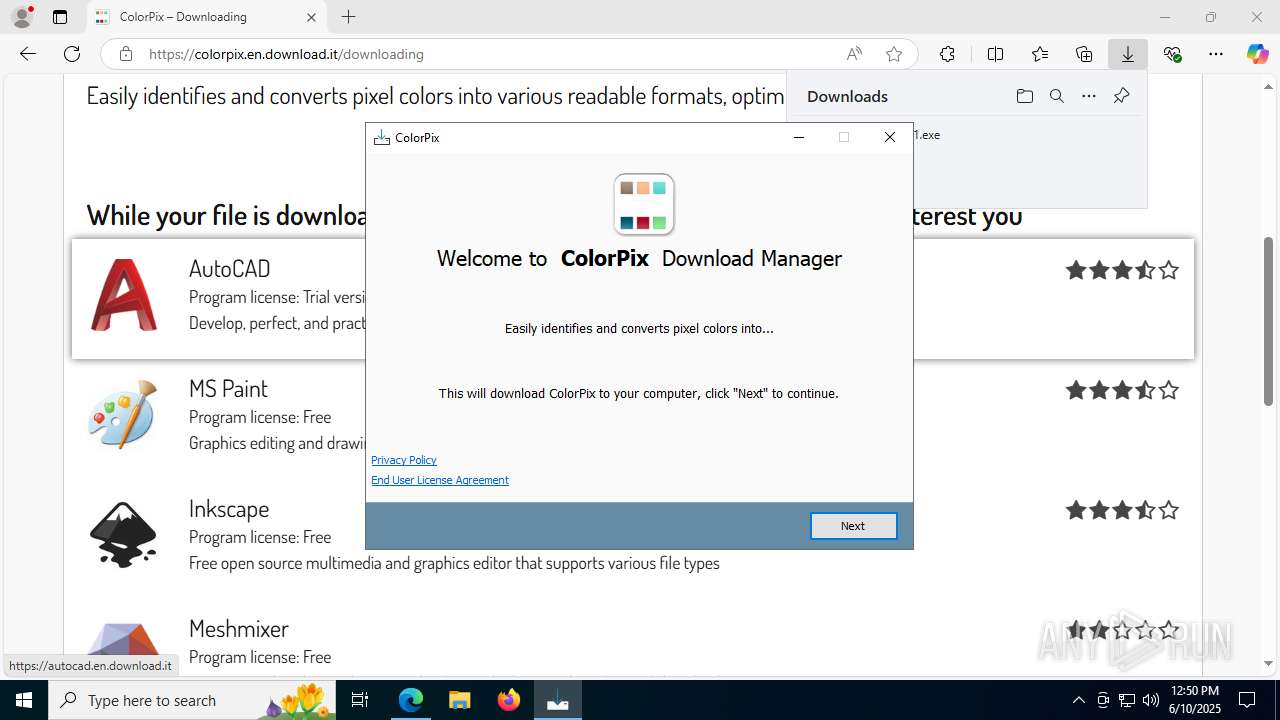Show hidden system tray icons
1280x720 pixels.
point(1078,700)
